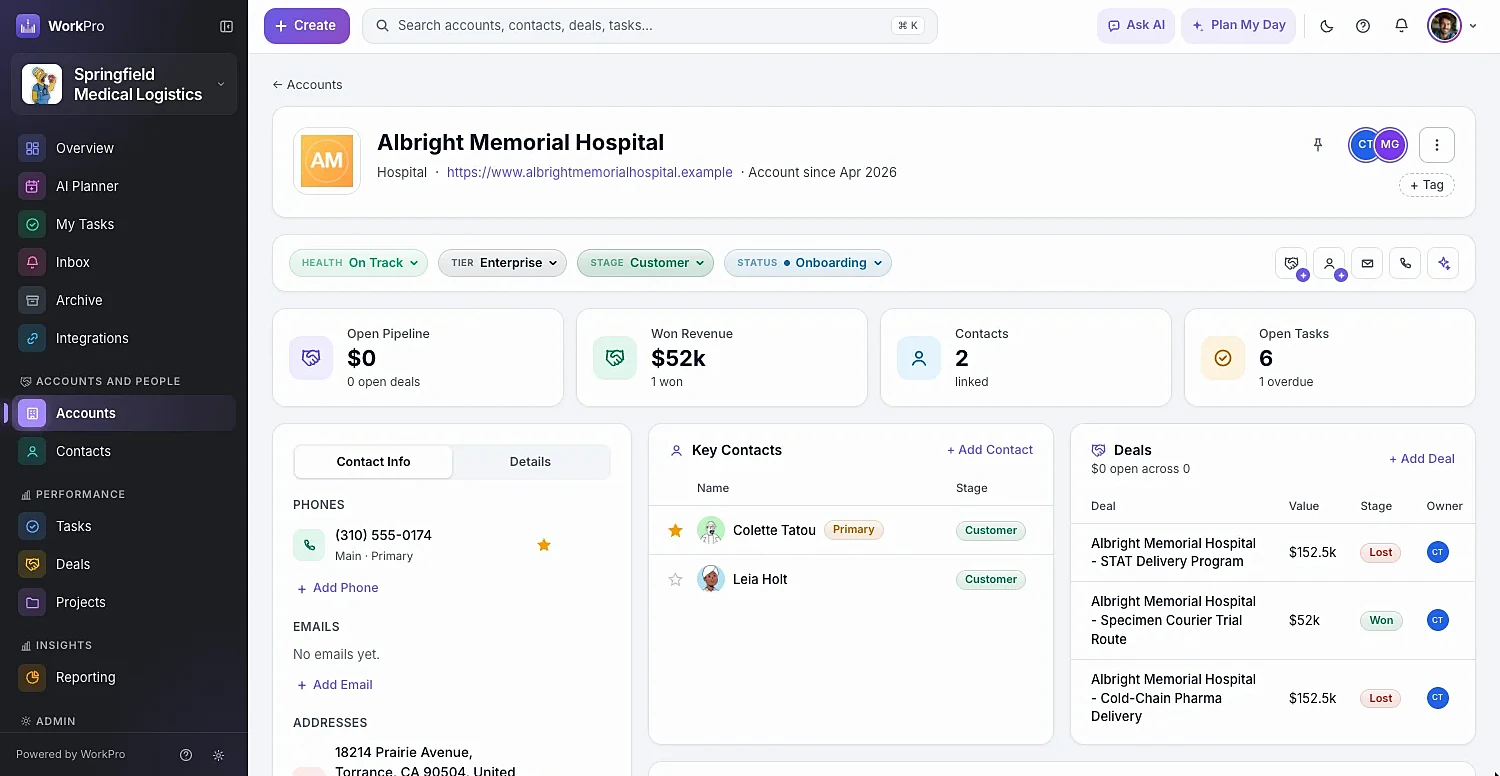The height and width of the screenshot is (776, 1500).
Task: Click the AI sparkle quick action icon
Action: (x=1443, y=263)
